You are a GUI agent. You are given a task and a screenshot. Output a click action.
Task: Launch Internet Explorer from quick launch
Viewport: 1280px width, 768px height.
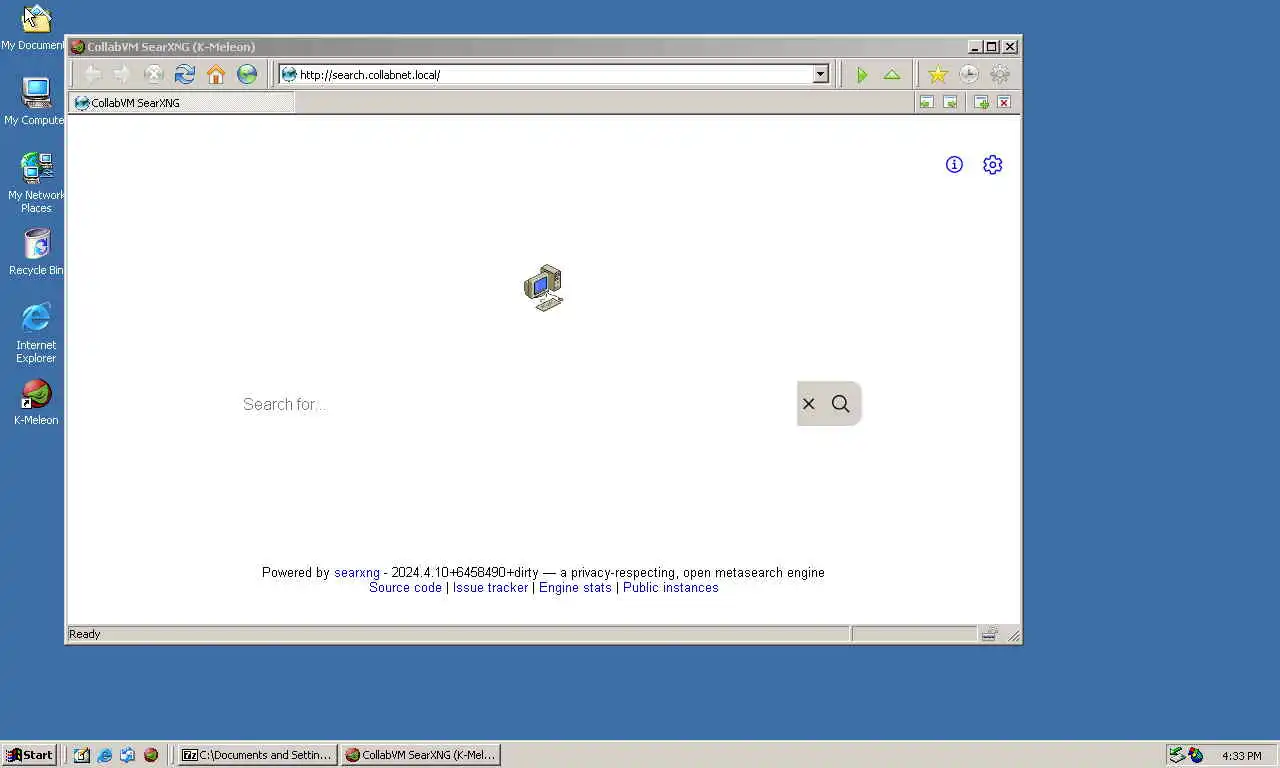pos(104,755)
